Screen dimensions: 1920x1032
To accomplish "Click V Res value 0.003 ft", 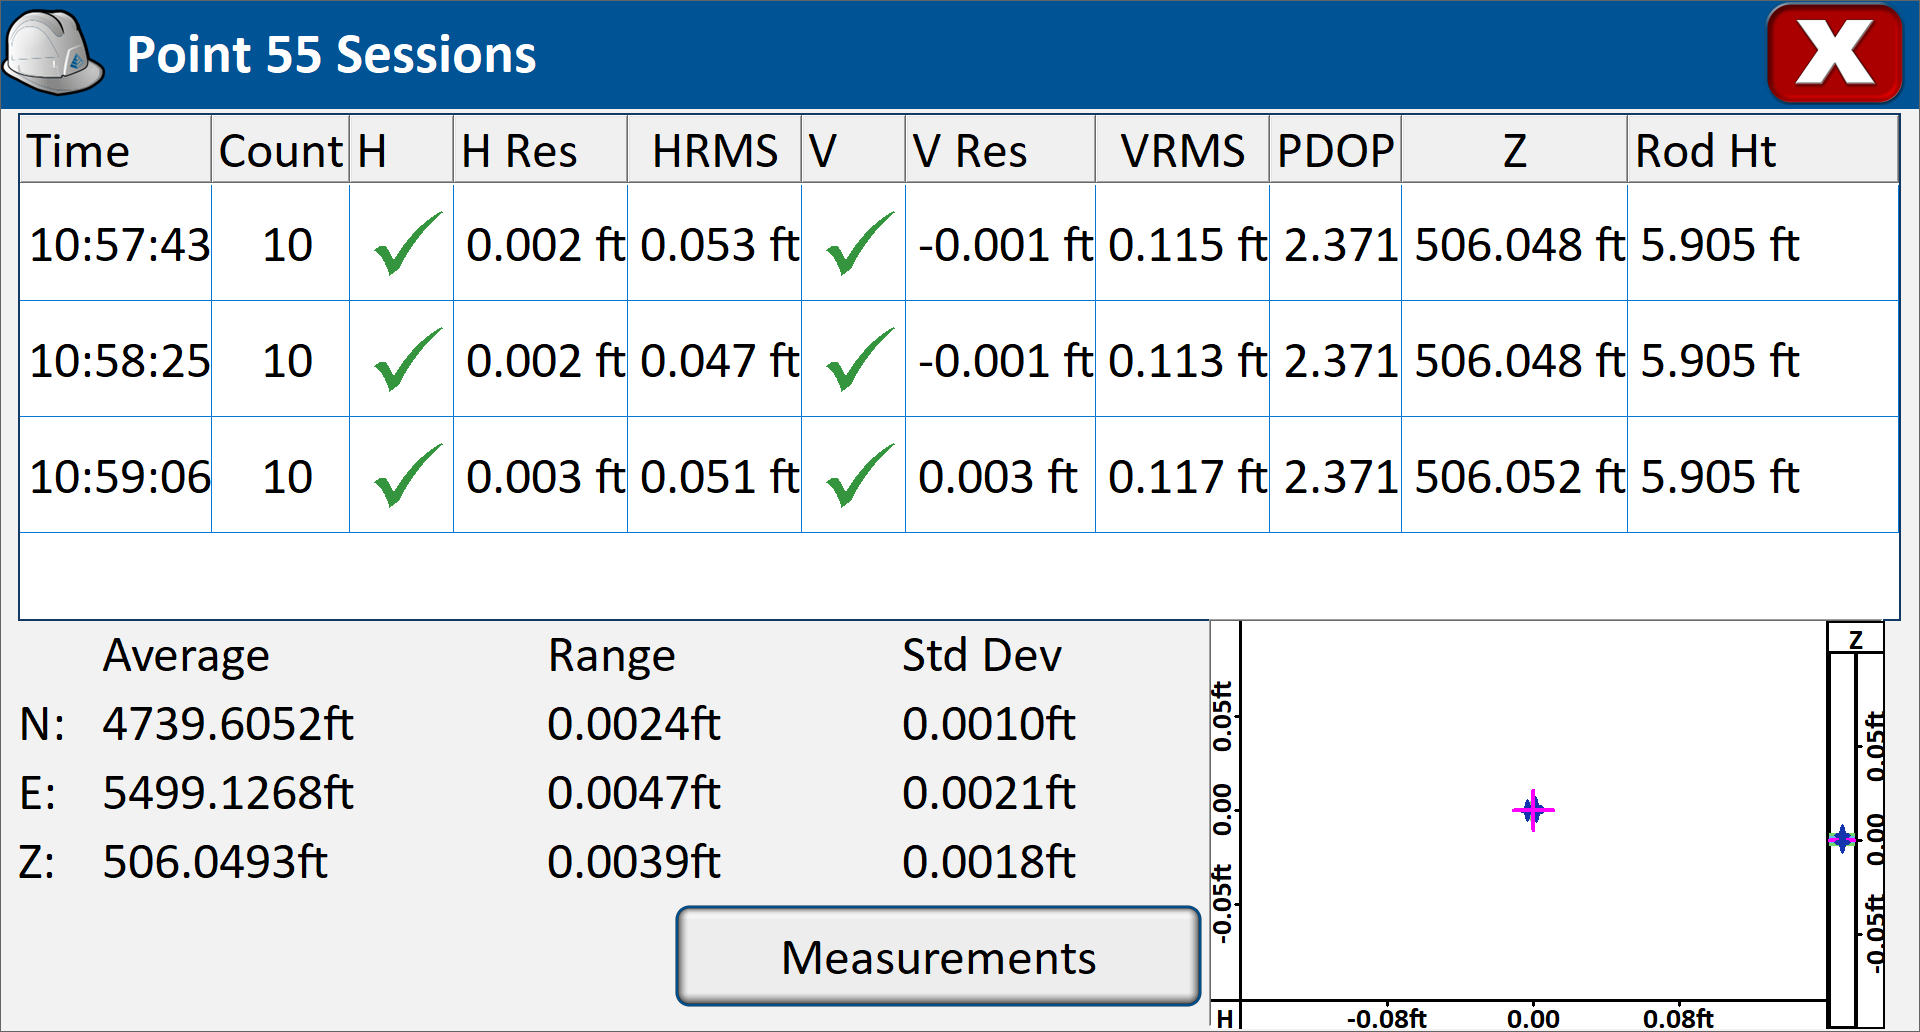I will [998, 477].
